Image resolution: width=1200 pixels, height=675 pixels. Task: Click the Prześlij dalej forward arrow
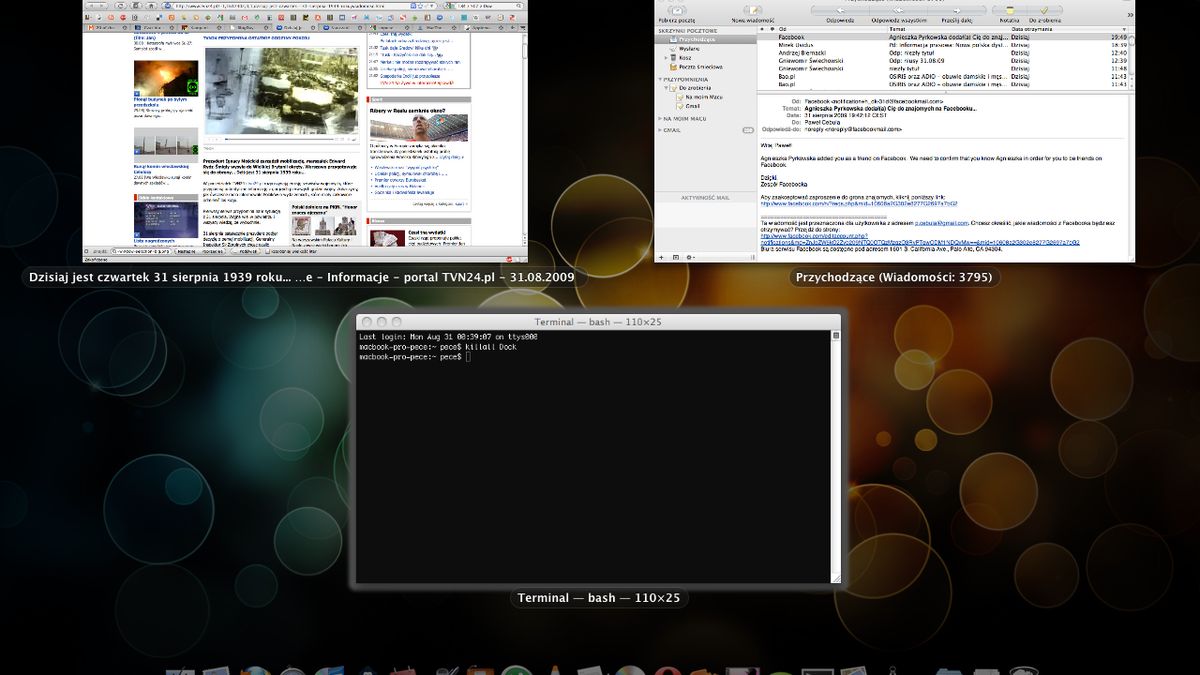tap(957, 10)
